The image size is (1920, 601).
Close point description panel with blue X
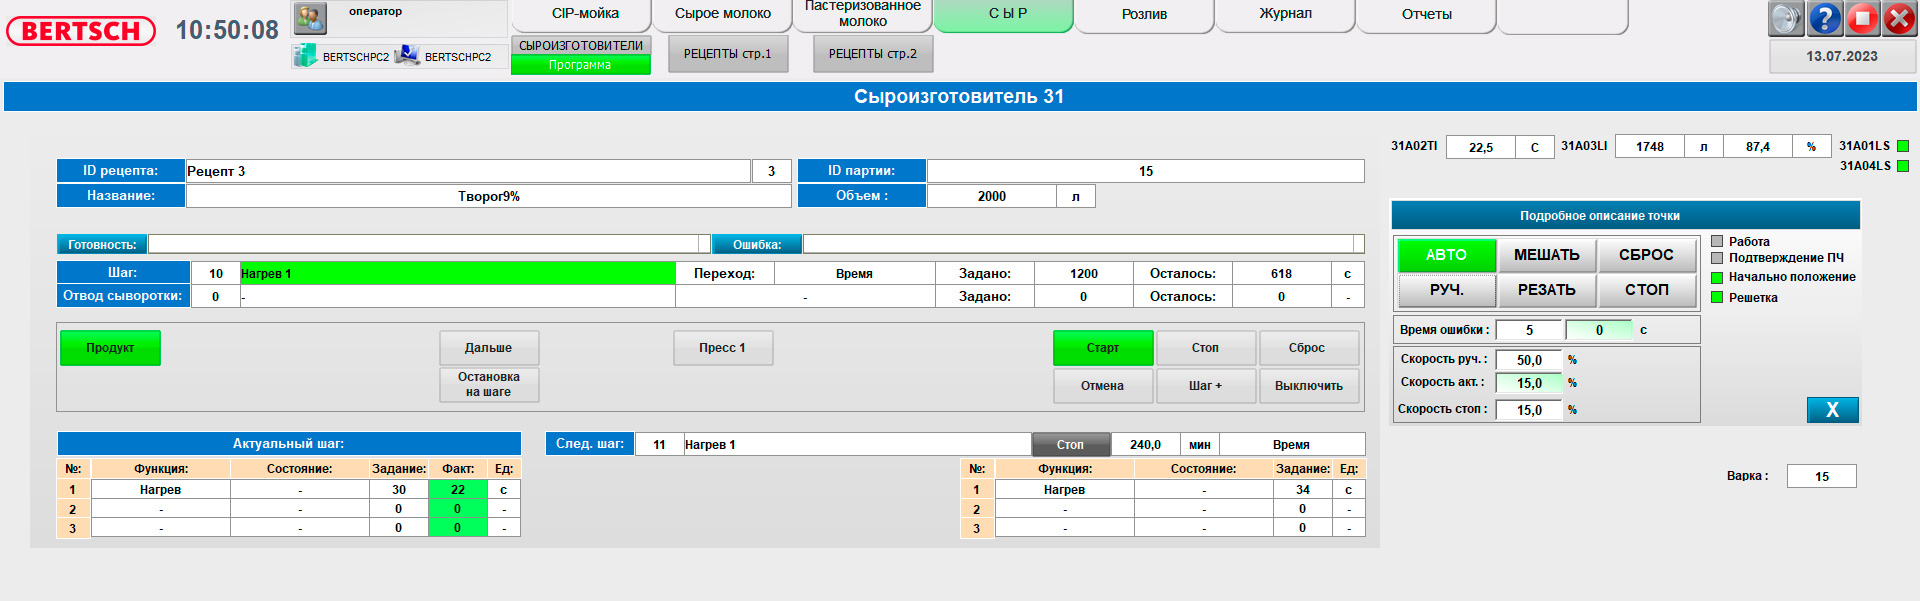[x=1832, y=410]
